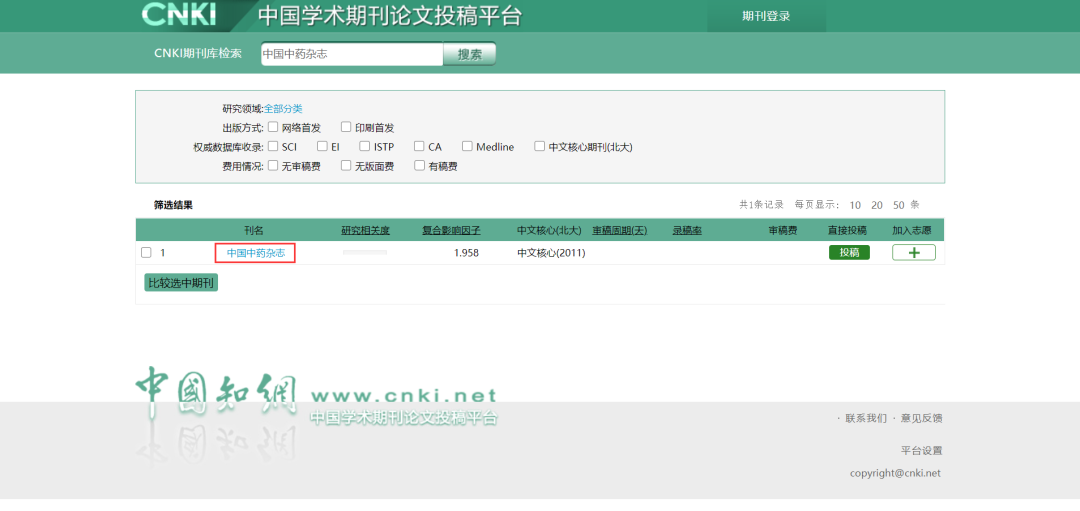Select the row 1 journal checkbox
This screenshot has height=511, width=1080.
click(146, 253)
